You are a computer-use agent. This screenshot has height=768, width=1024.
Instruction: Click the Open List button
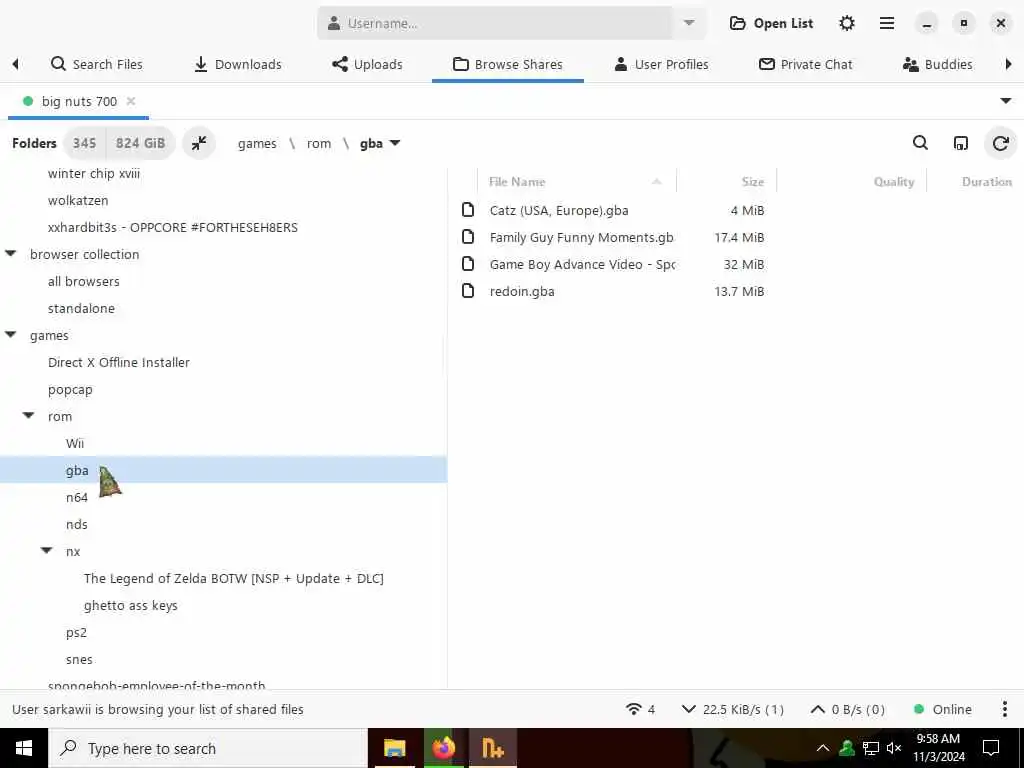pyautogui.click(x=771, y=24)
